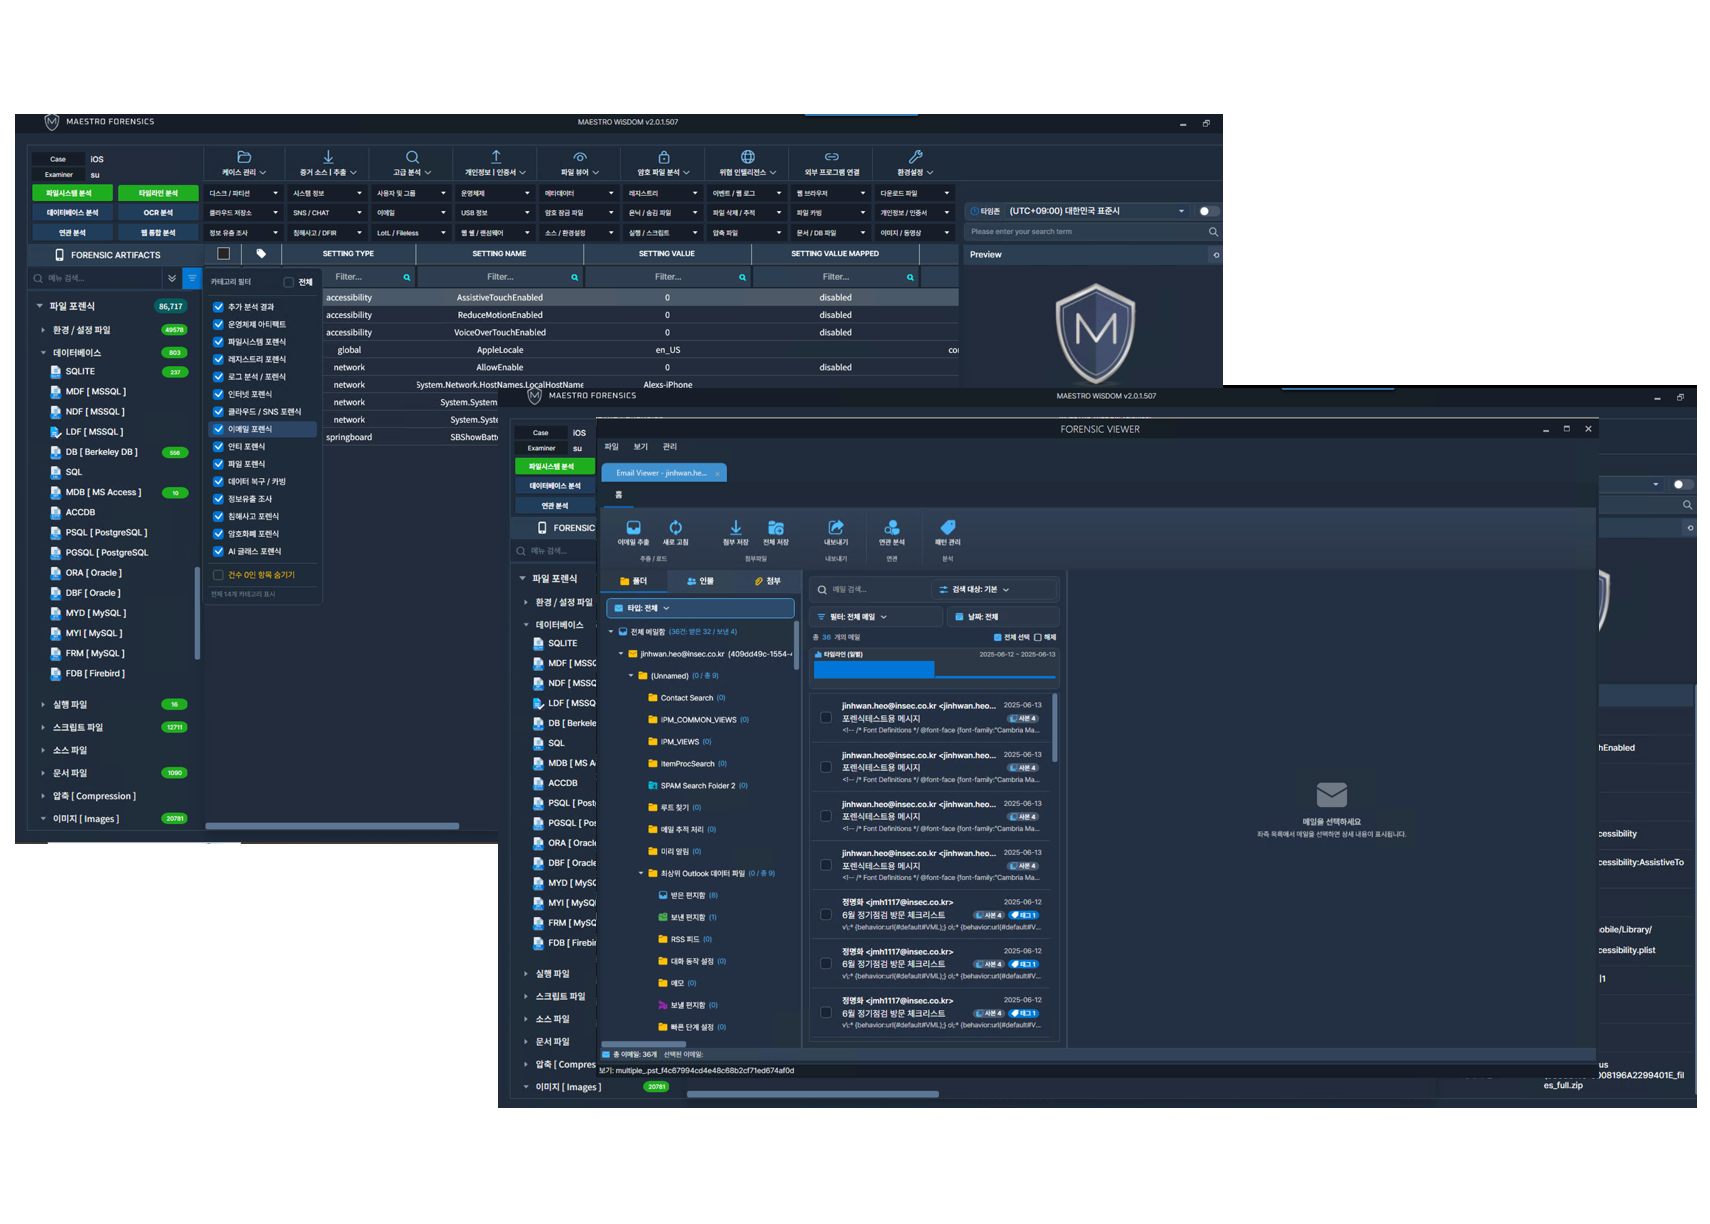Click horizontal scrollbar below back window table
Image resolution: width=1710 pixels, height=1224 pixels.
pyautogui.click(x=332, y=826)
